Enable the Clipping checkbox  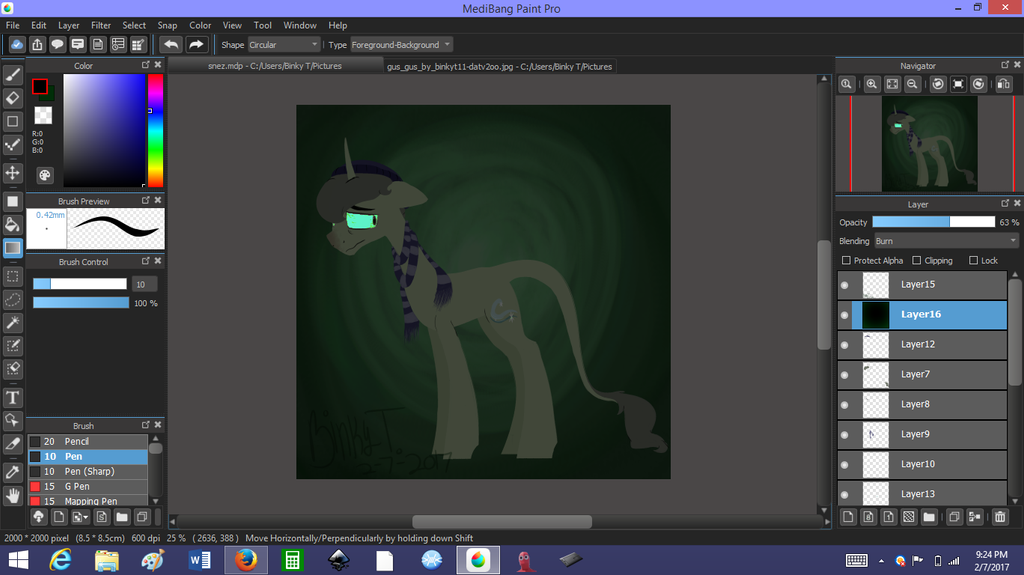[916, 260]
